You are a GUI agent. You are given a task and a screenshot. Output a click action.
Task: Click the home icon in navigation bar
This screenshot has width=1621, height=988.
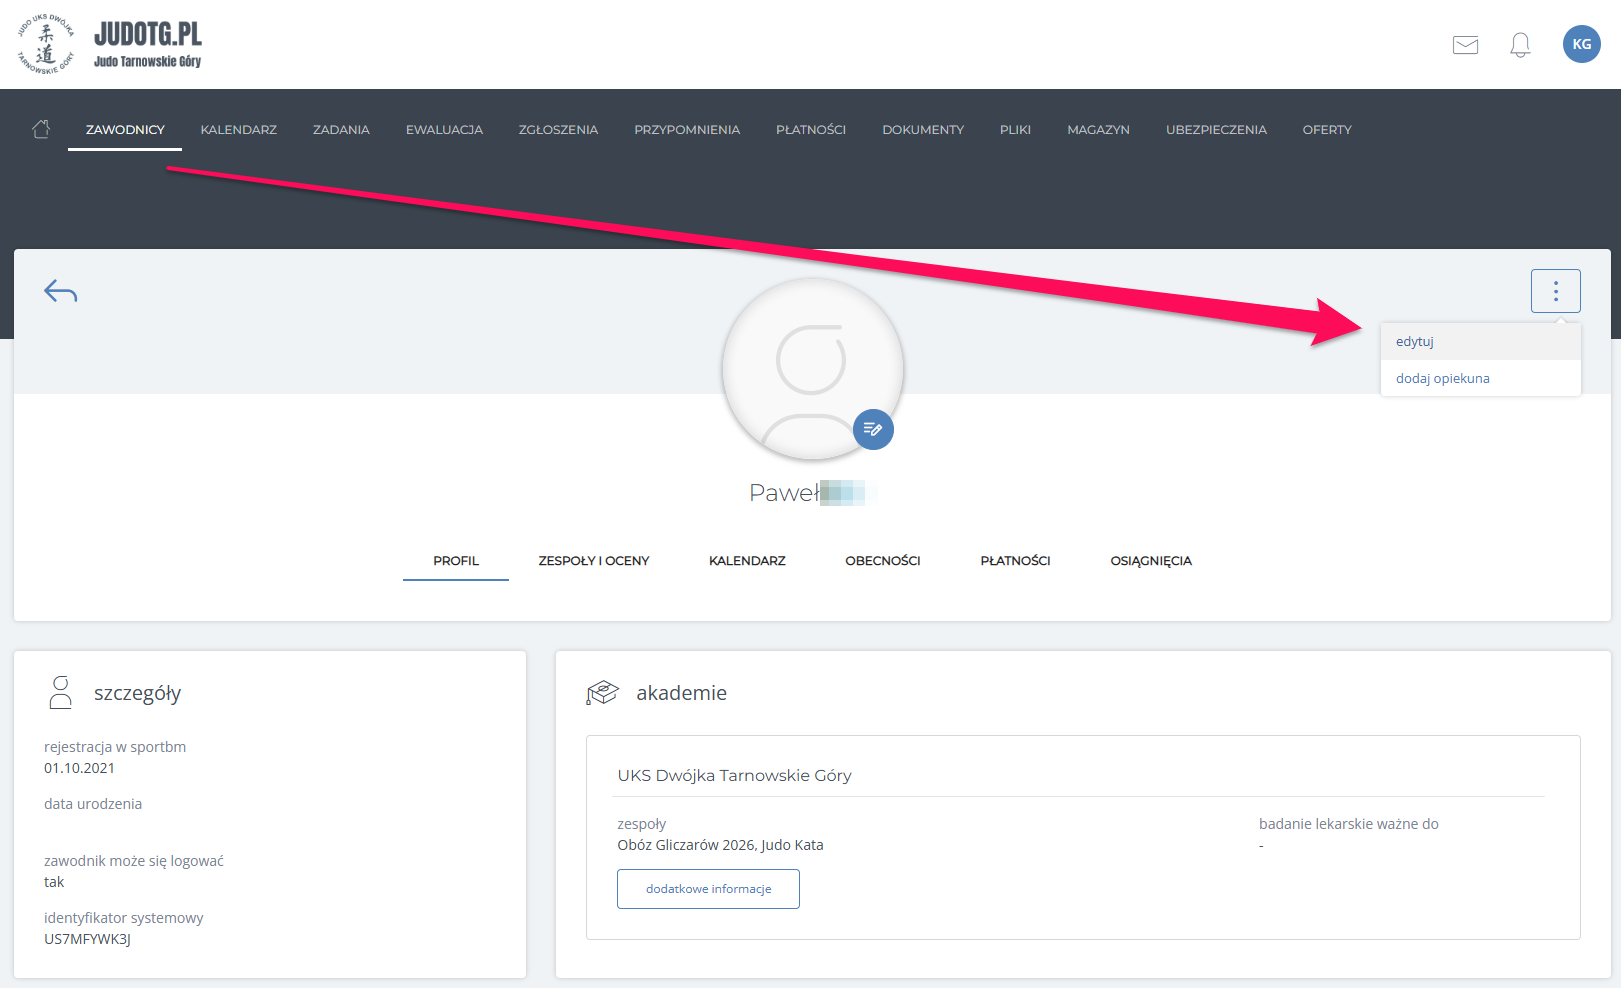[x=41, y=129]
